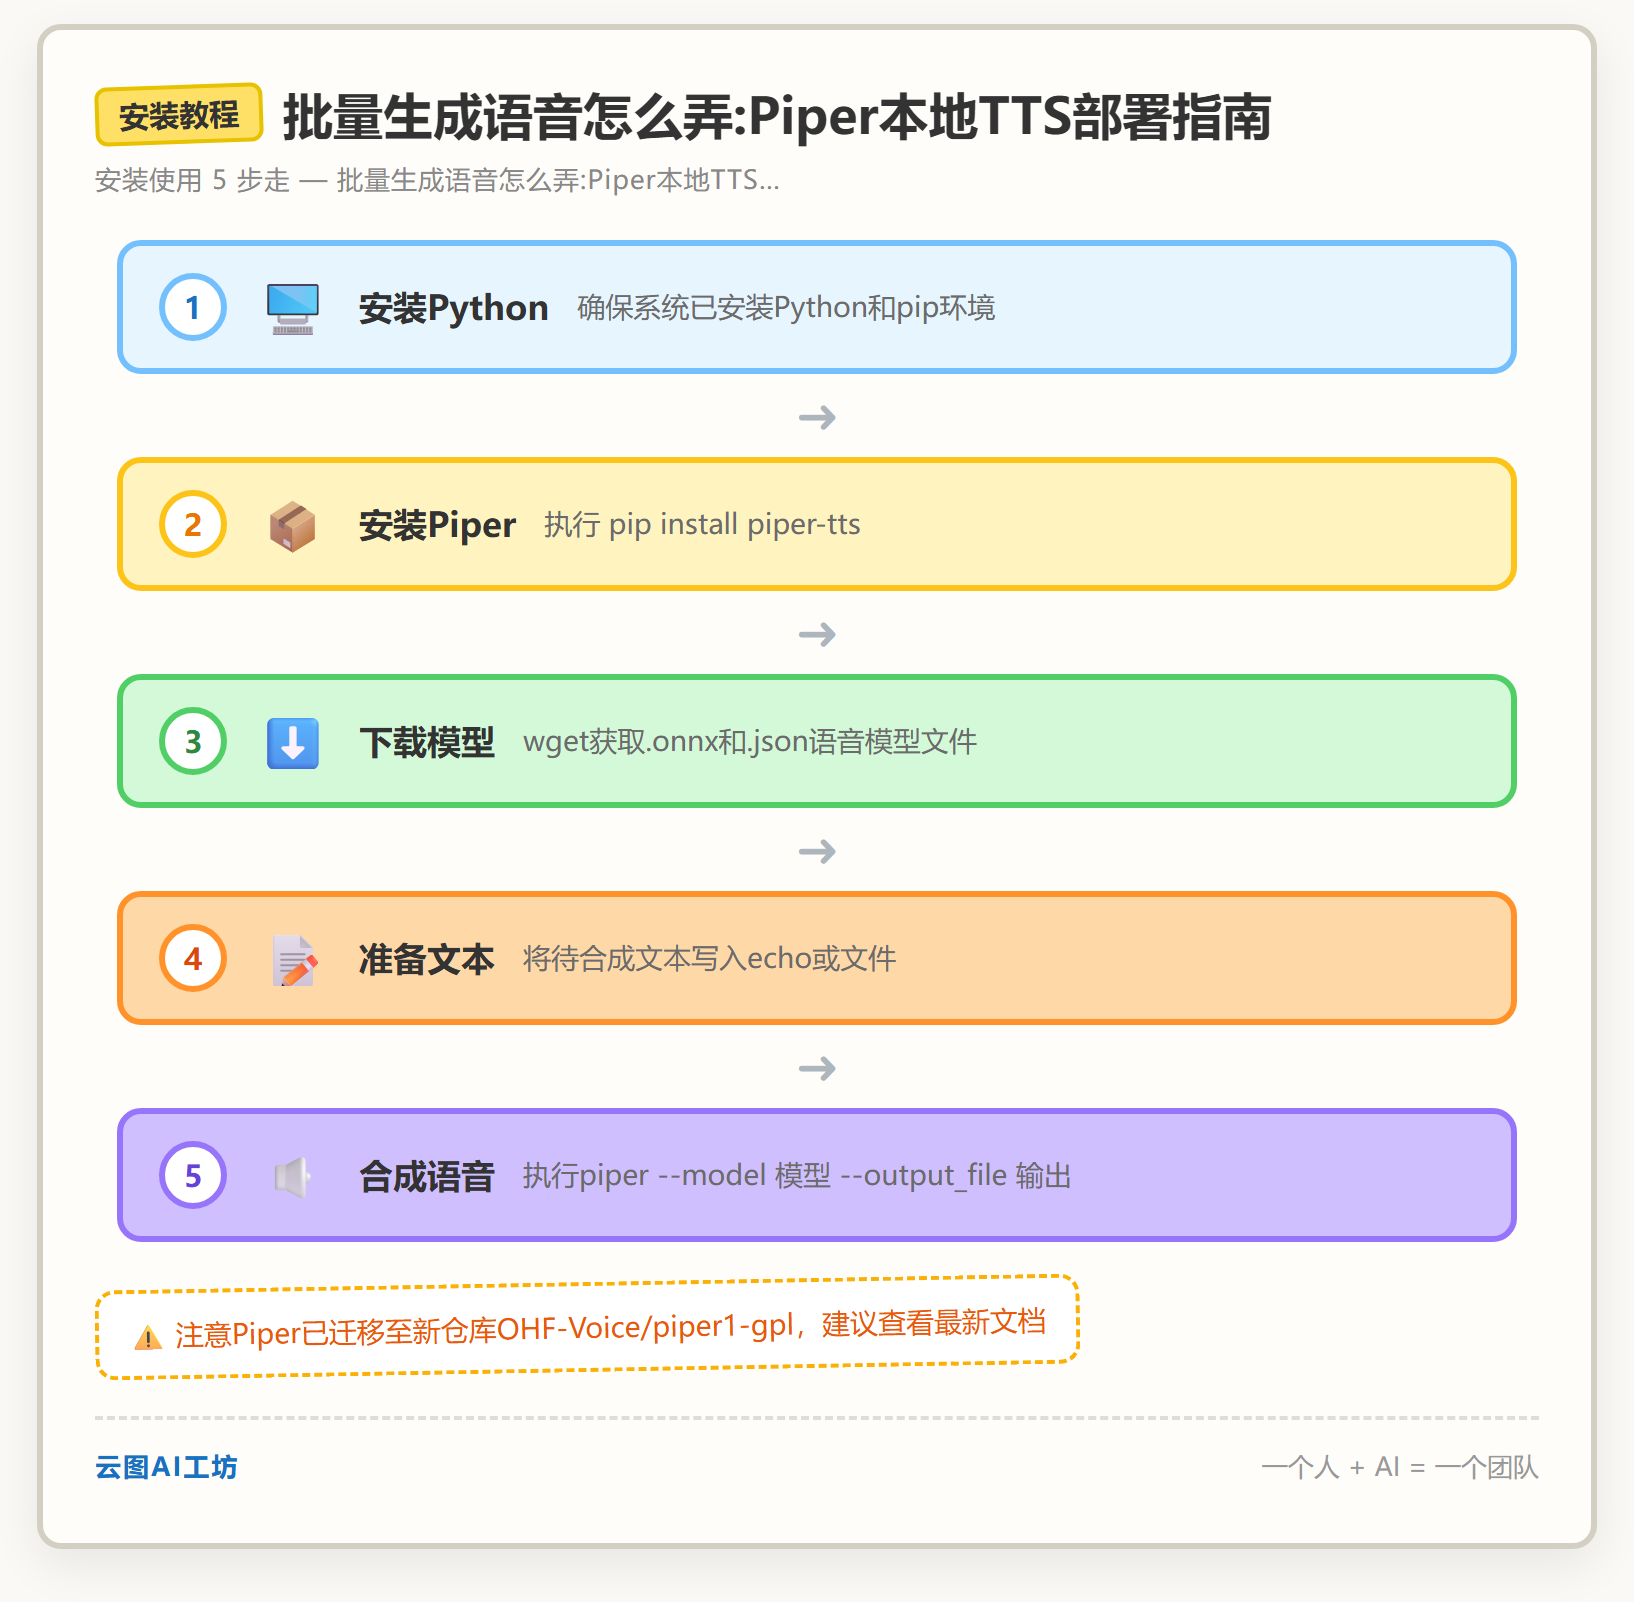Click the main title about Piper本地TTS部署指南
Image resolution: width=1634 pixels, height=1602 pixels.
[777, 117]
